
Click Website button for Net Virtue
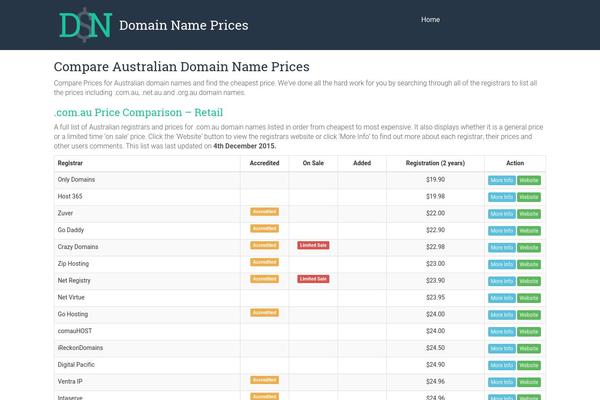pyautogui.click(x=529, y=298)
